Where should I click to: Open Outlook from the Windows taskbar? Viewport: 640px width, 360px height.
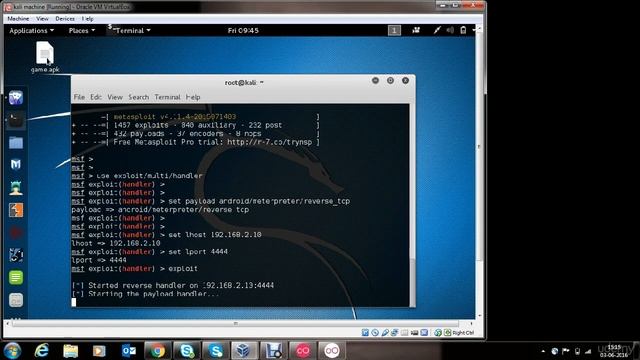129,351
